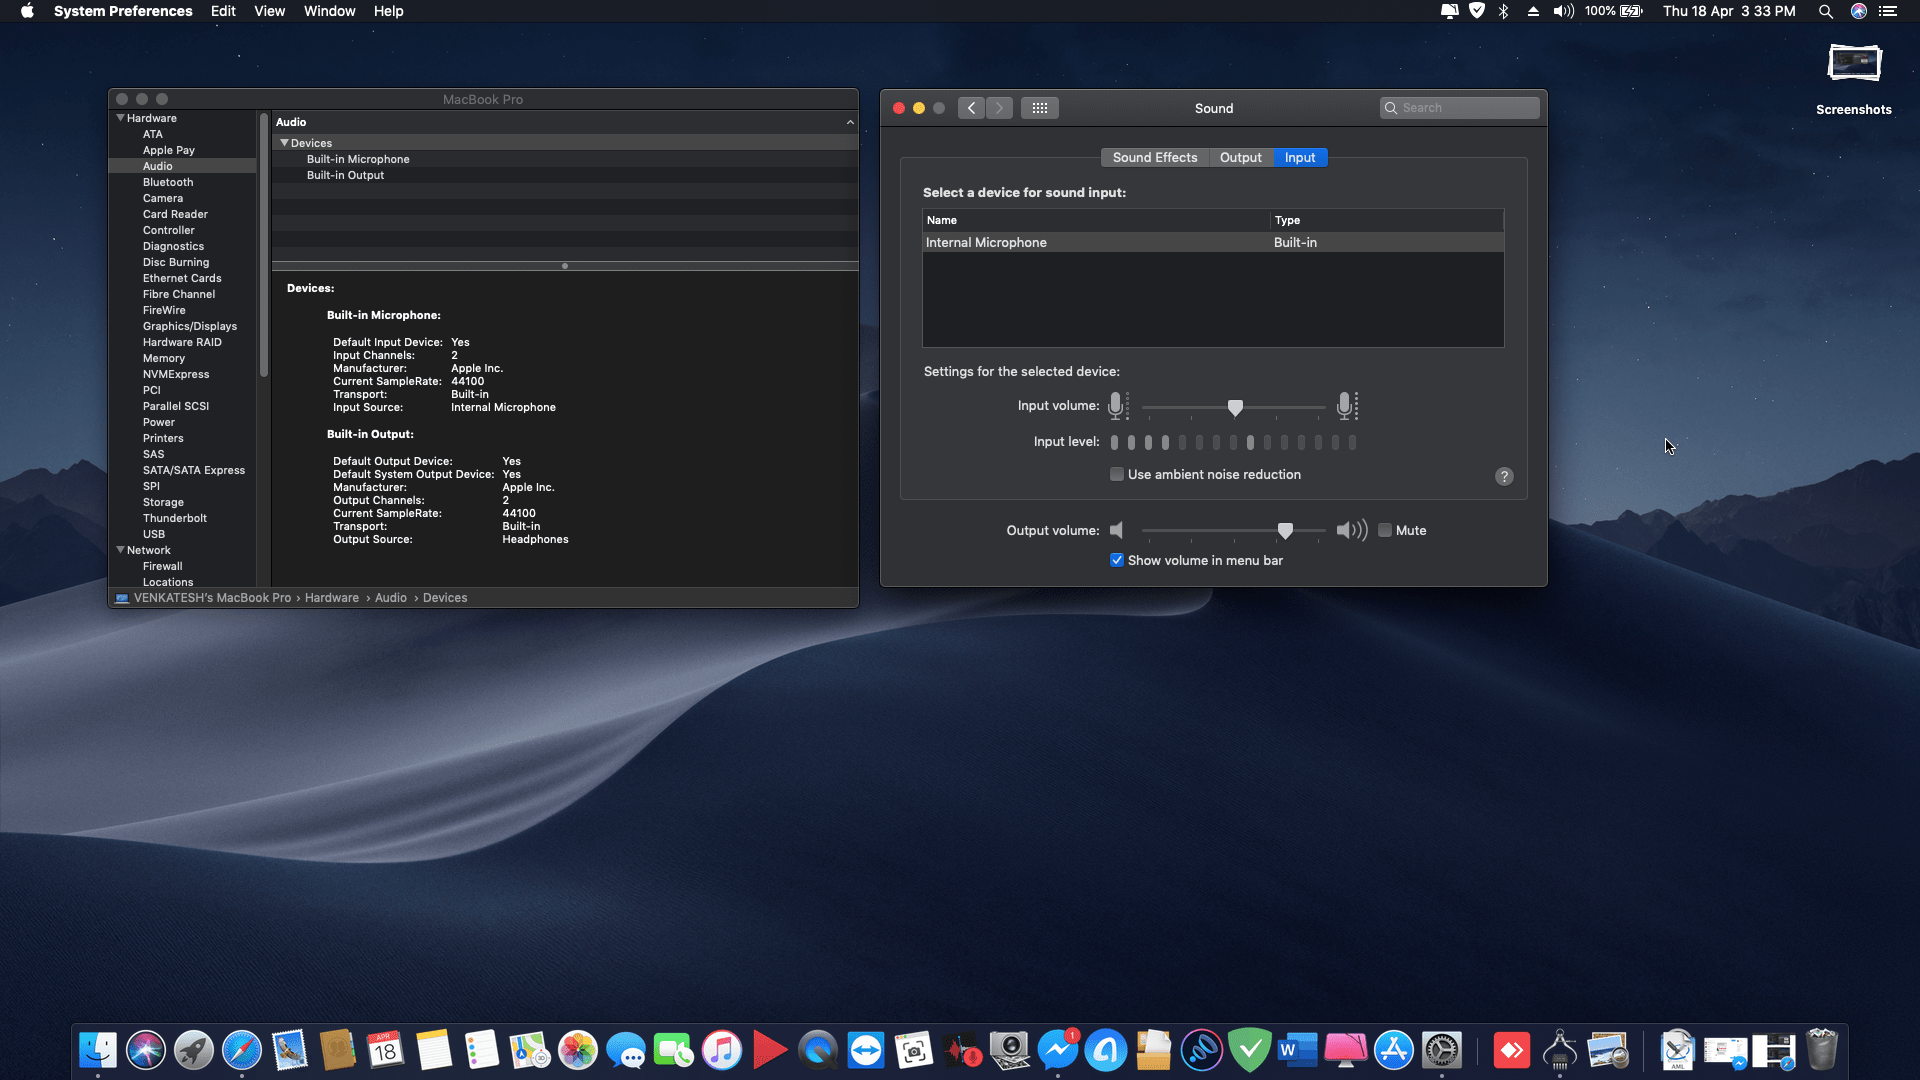Image resolution: width=1920 pixels, height=1080 pixels.
Task: Enable ambient noise reduction checkbox
Action: 1117,475
